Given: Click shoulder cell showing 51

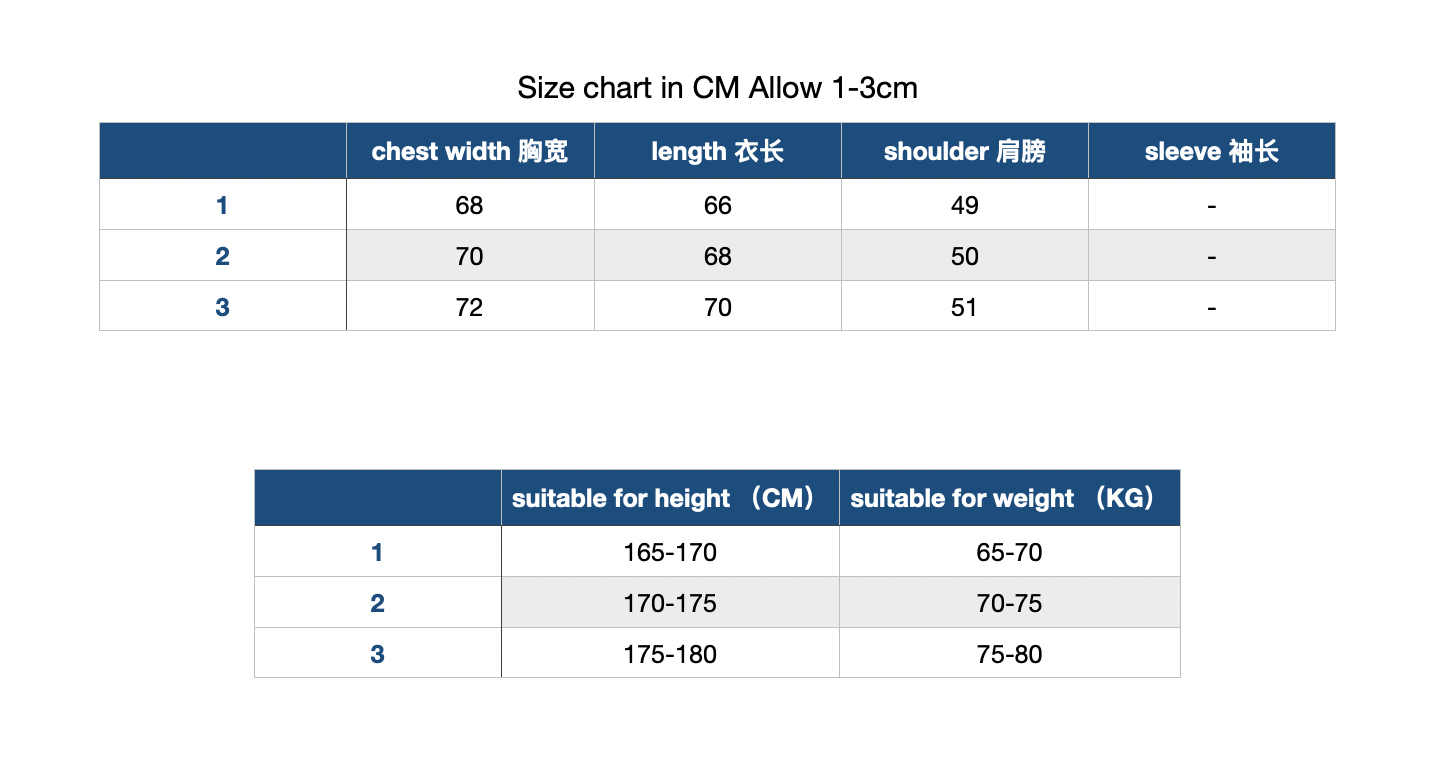Looking at the screenshot, I should click(x=965, y=306).
